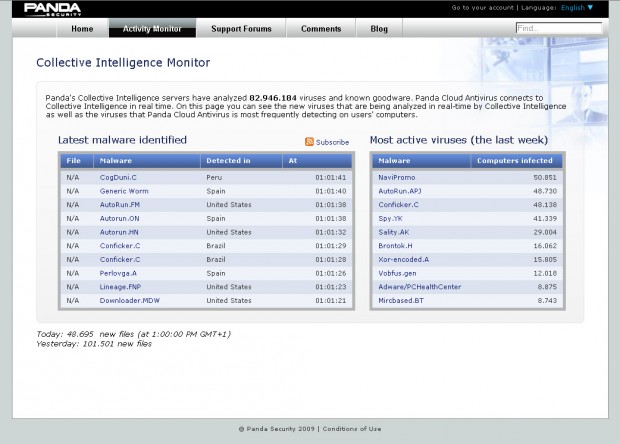
Task: Click the Computers infected column header
Action: 515,161
